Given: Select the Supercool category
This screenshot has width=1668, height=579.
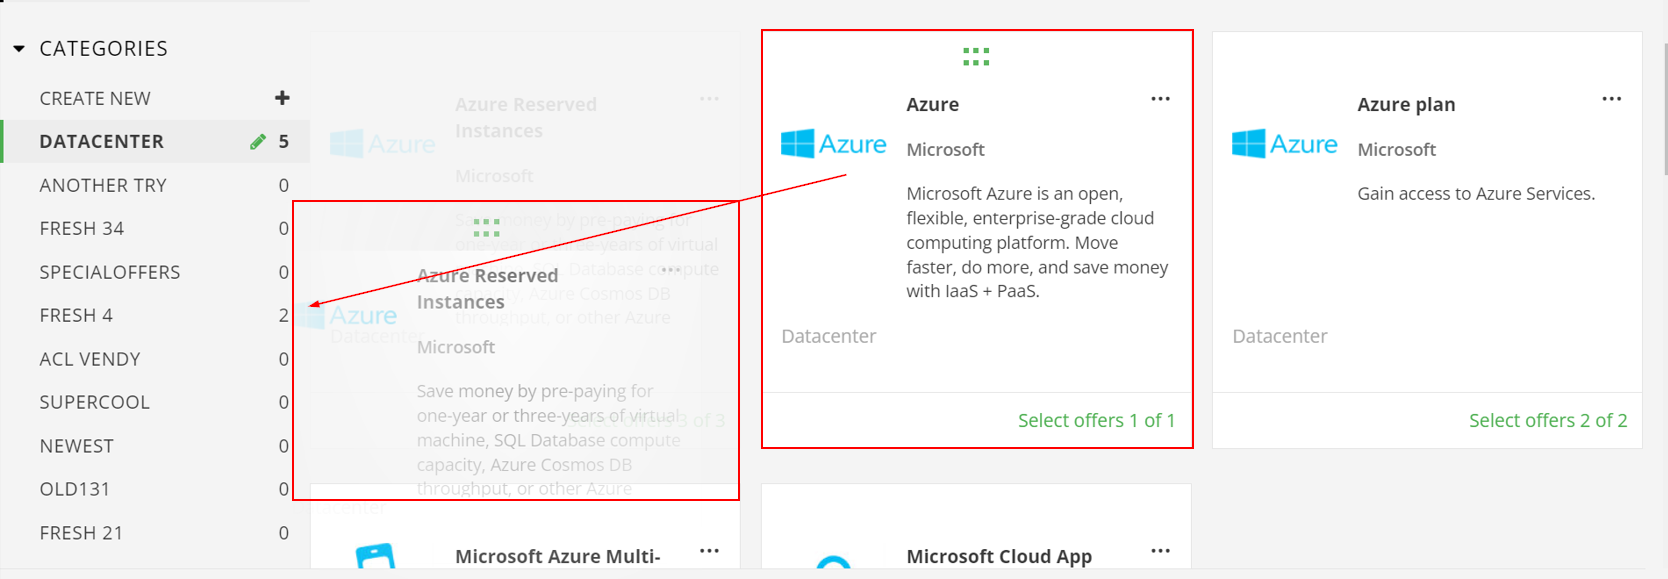Looking at the screenshot, I should [x=155, y=402].
